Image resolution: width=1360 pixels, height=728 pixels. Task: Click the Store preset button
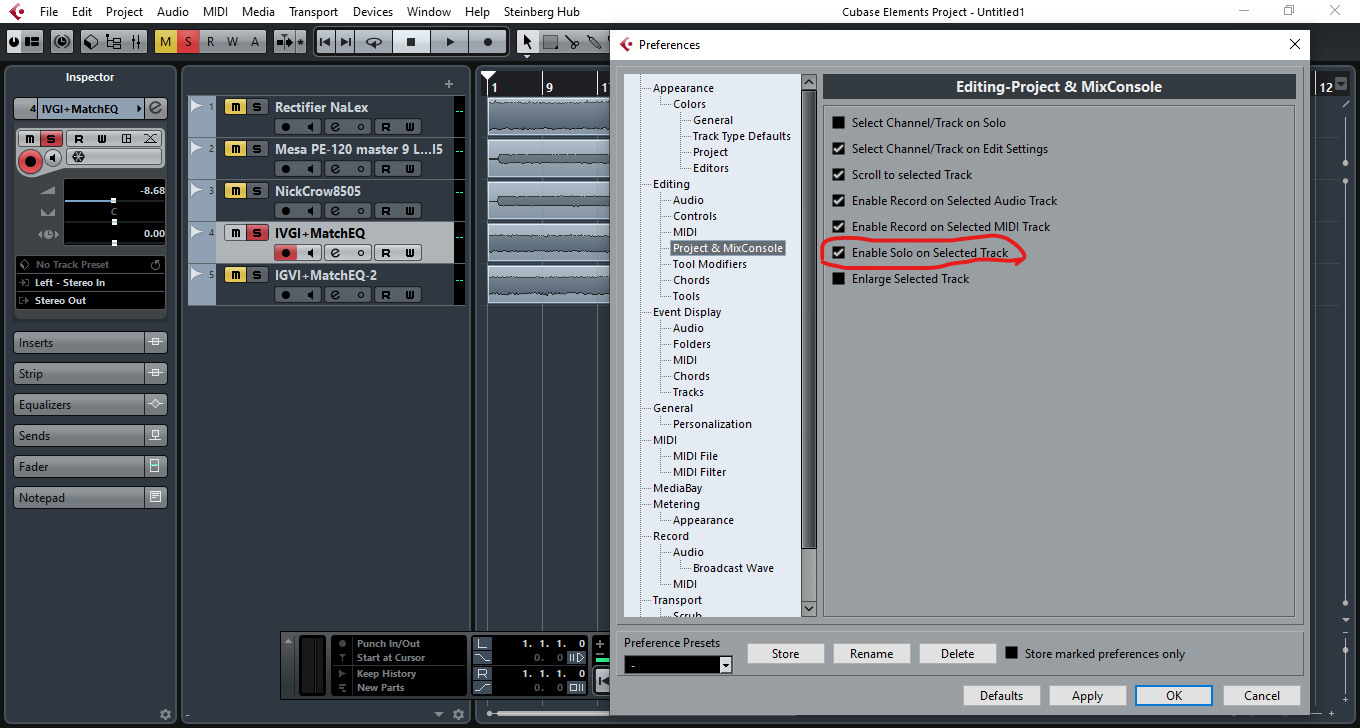pos(786,653)
